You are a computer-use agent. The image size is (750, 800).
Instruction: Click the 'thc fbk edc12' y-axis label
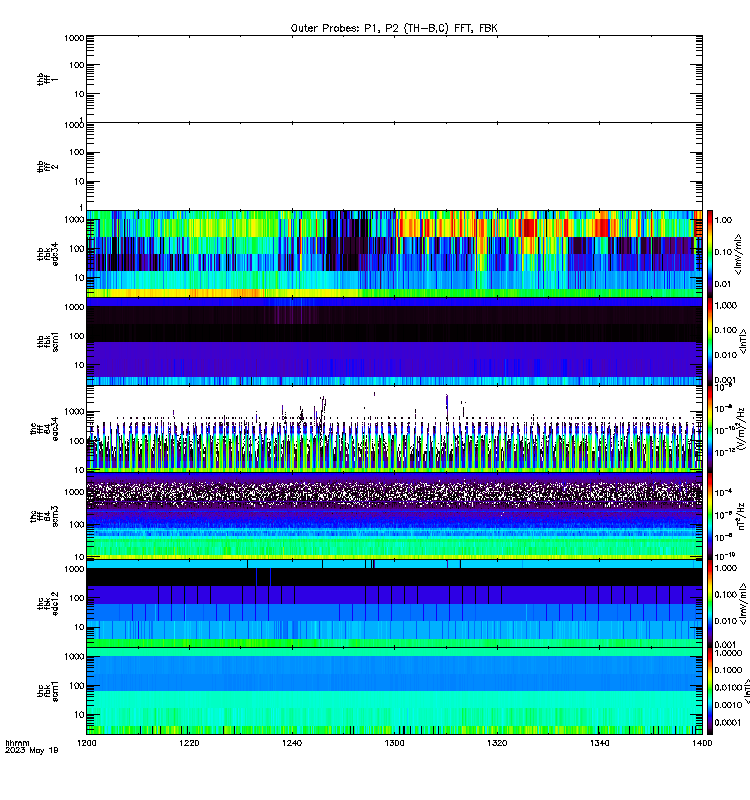pyautogui.click(x=47, y=604)
